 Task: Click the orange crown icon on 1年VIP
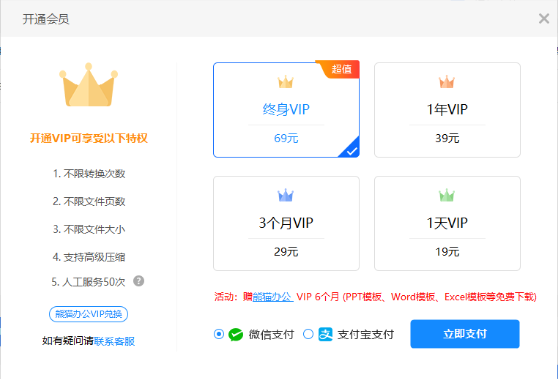click(447, 82)
